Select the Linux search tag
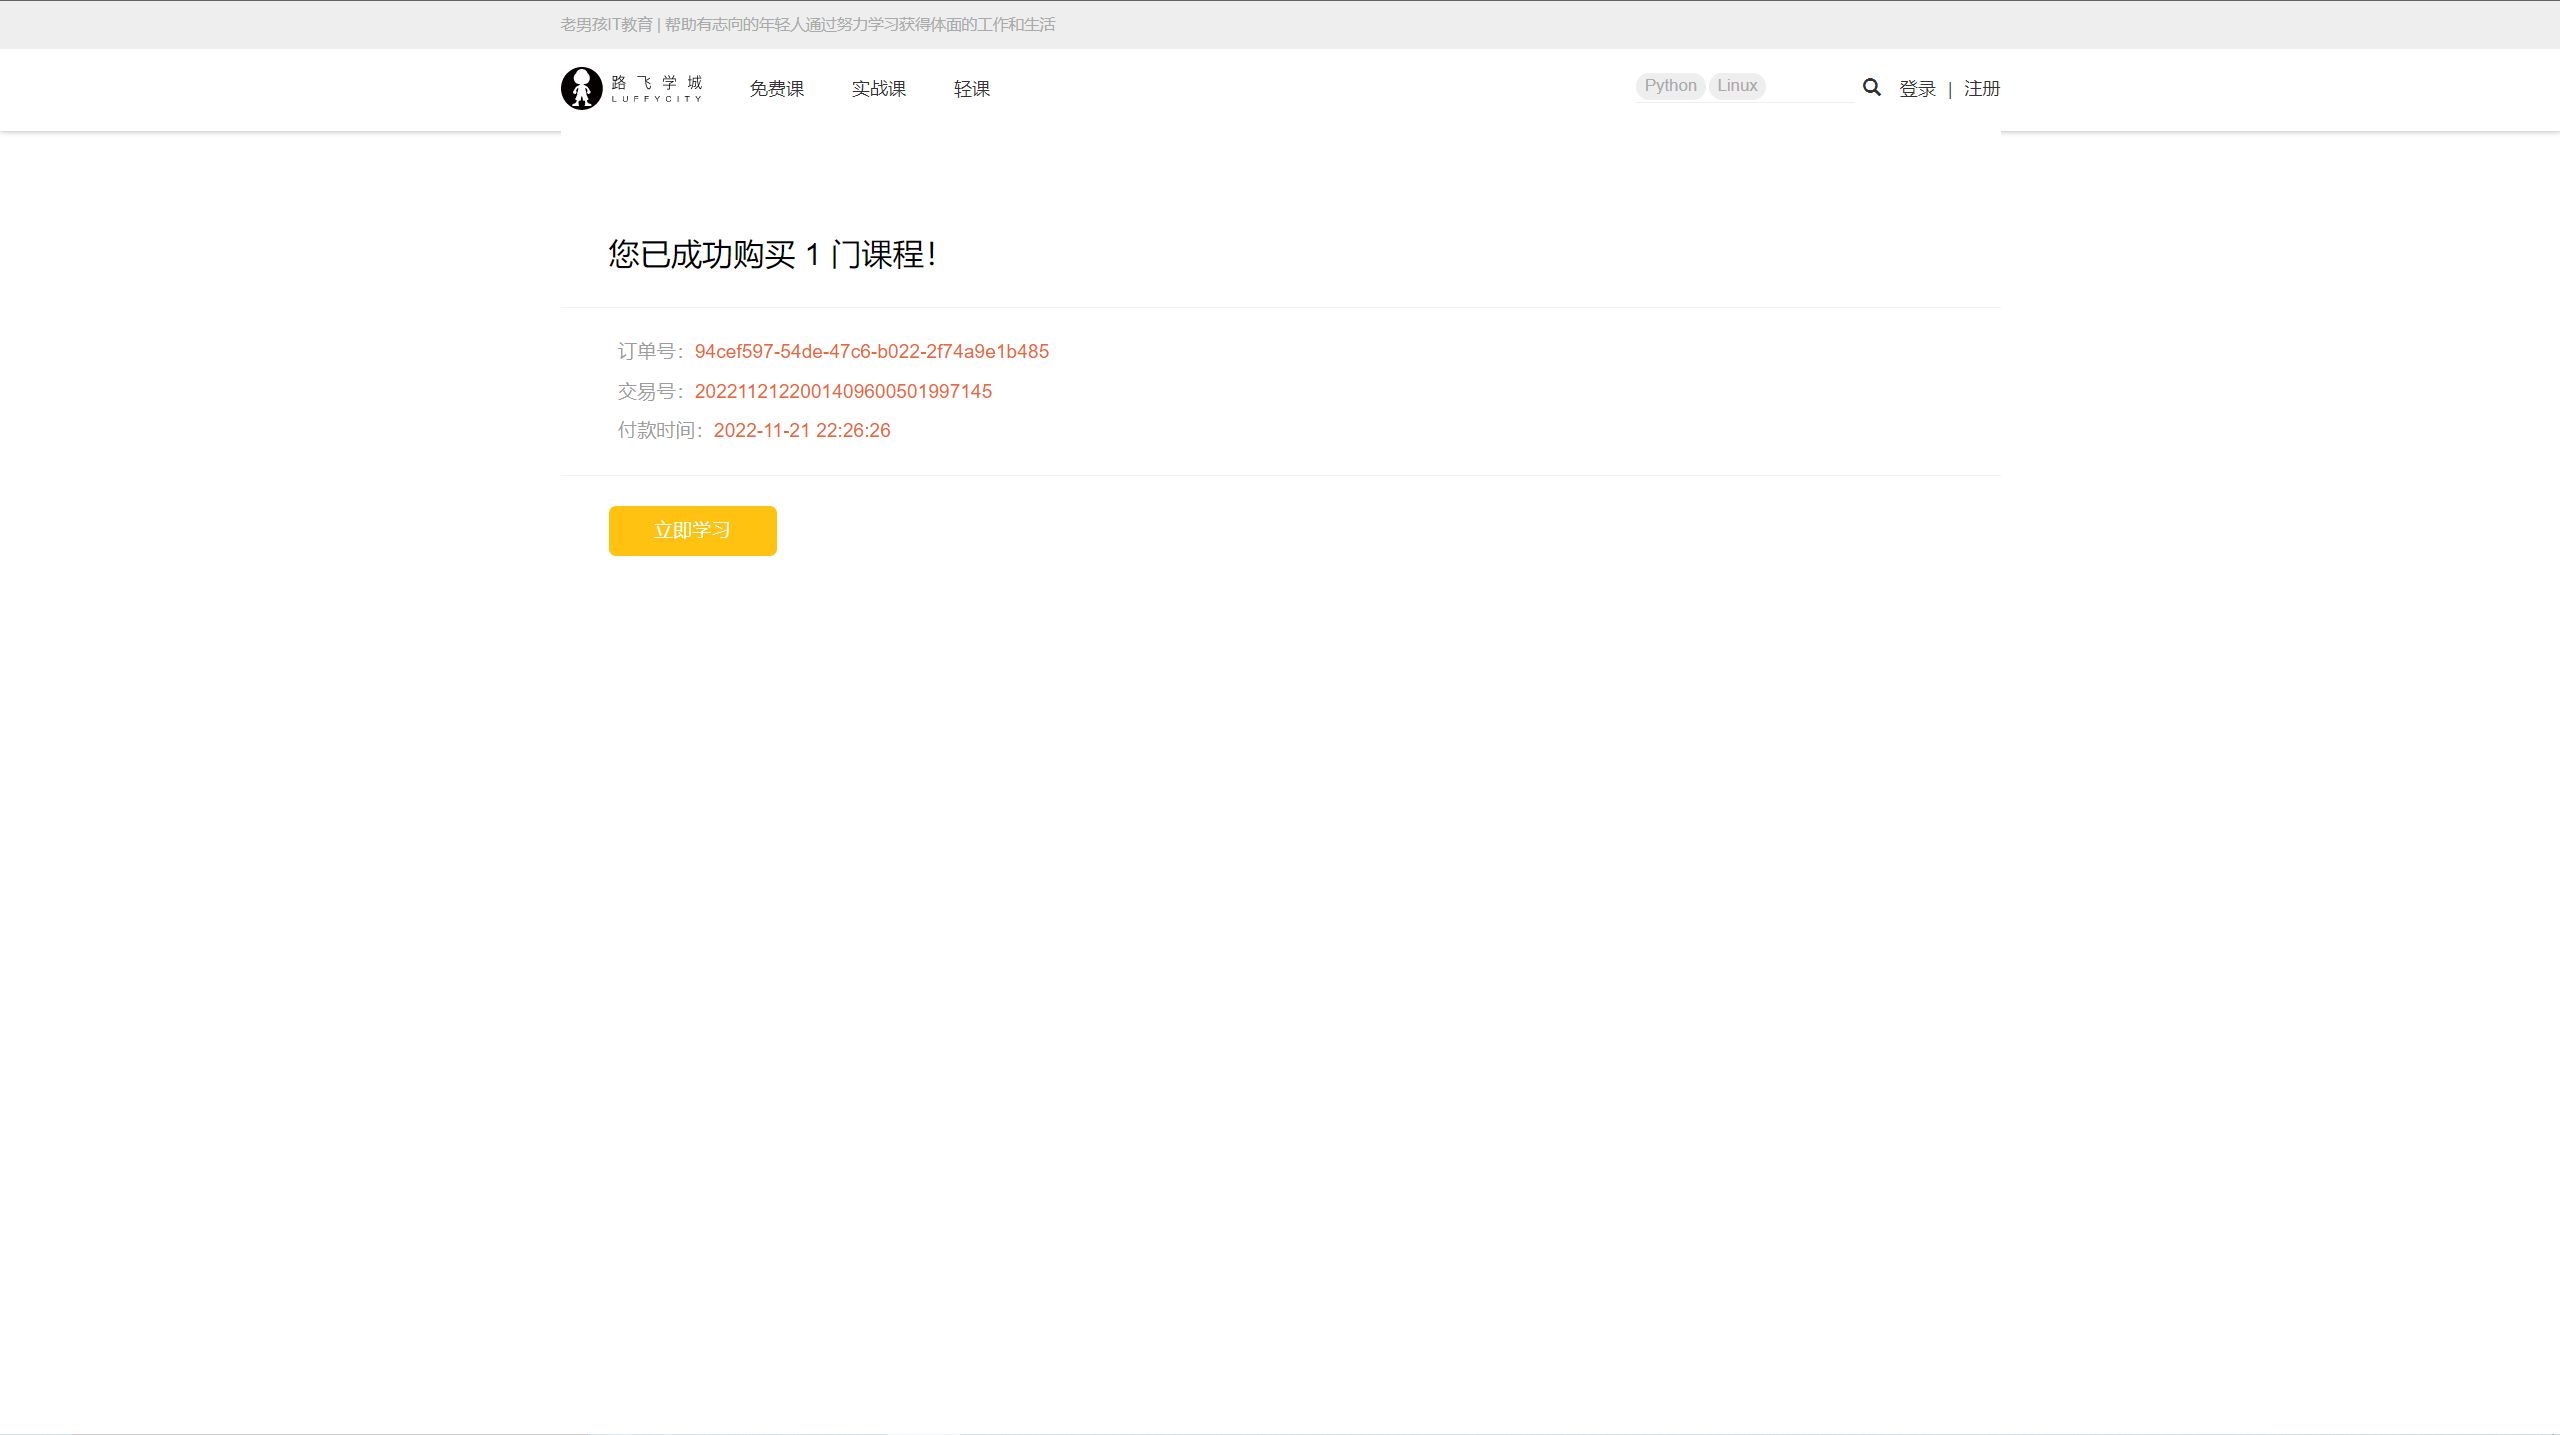 pos(1737,86)
